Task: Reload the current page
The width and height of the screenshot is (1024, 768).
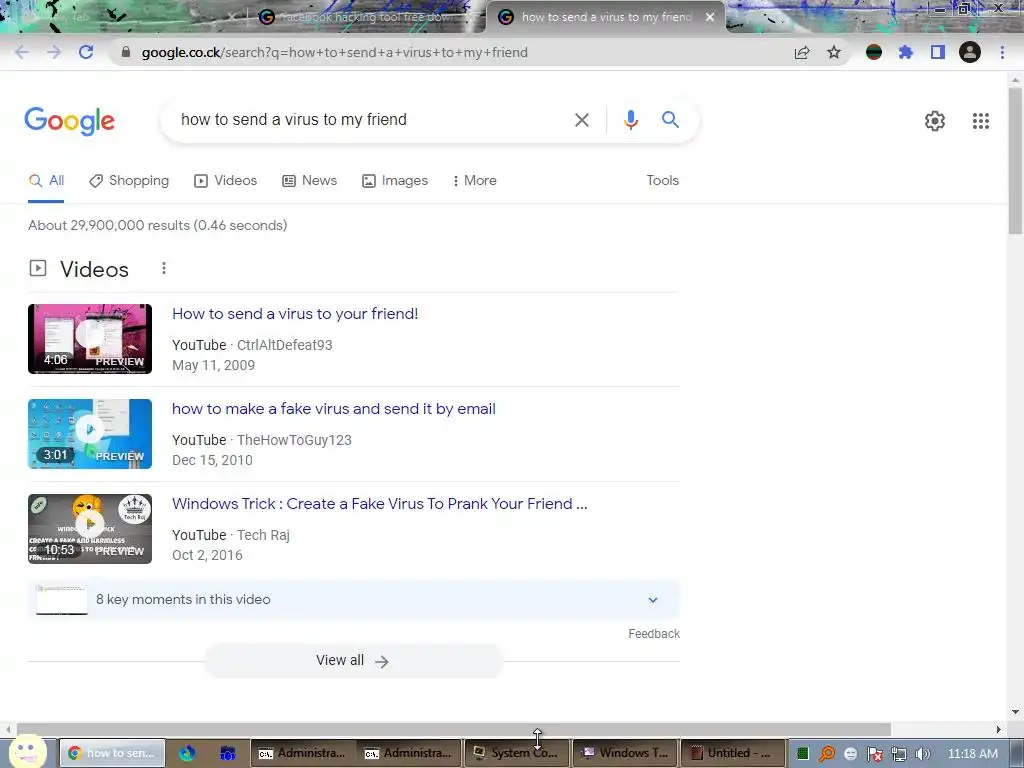Action: (x=86, y=52)
